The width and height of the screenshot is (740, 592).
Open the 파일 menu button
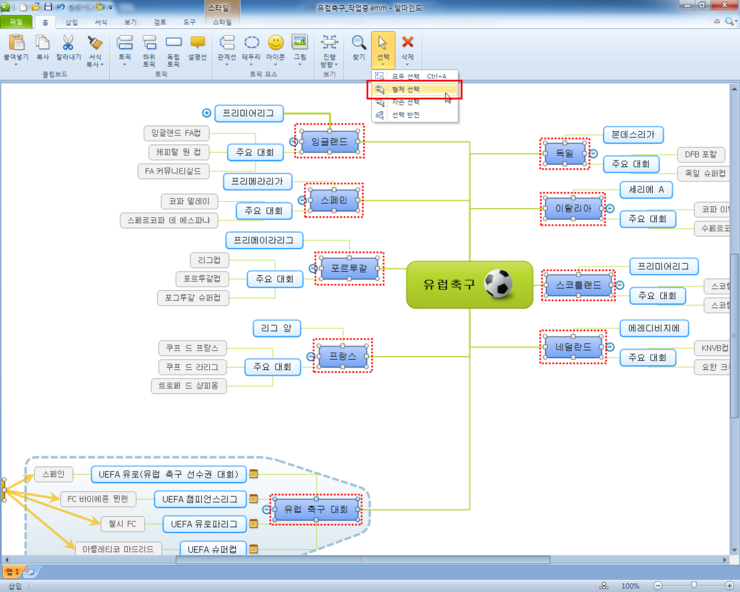click(16, 21)
